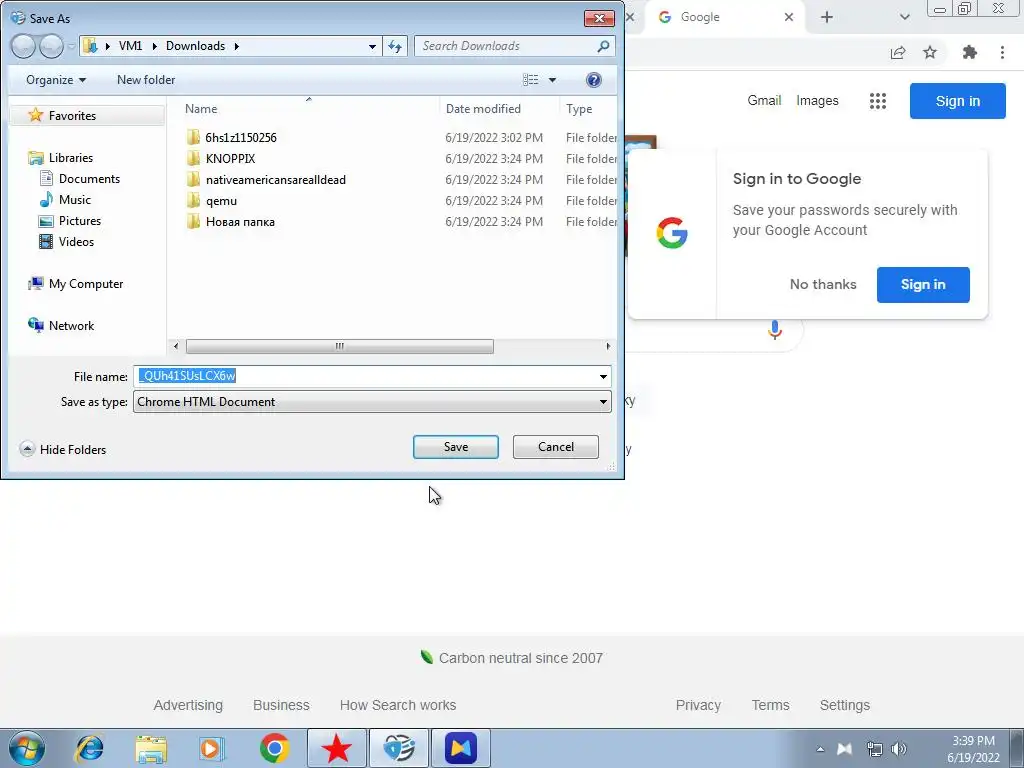Expand the arrow after Downloads in breadcrumb
1024x768 pixels.
tap(236, 46)
